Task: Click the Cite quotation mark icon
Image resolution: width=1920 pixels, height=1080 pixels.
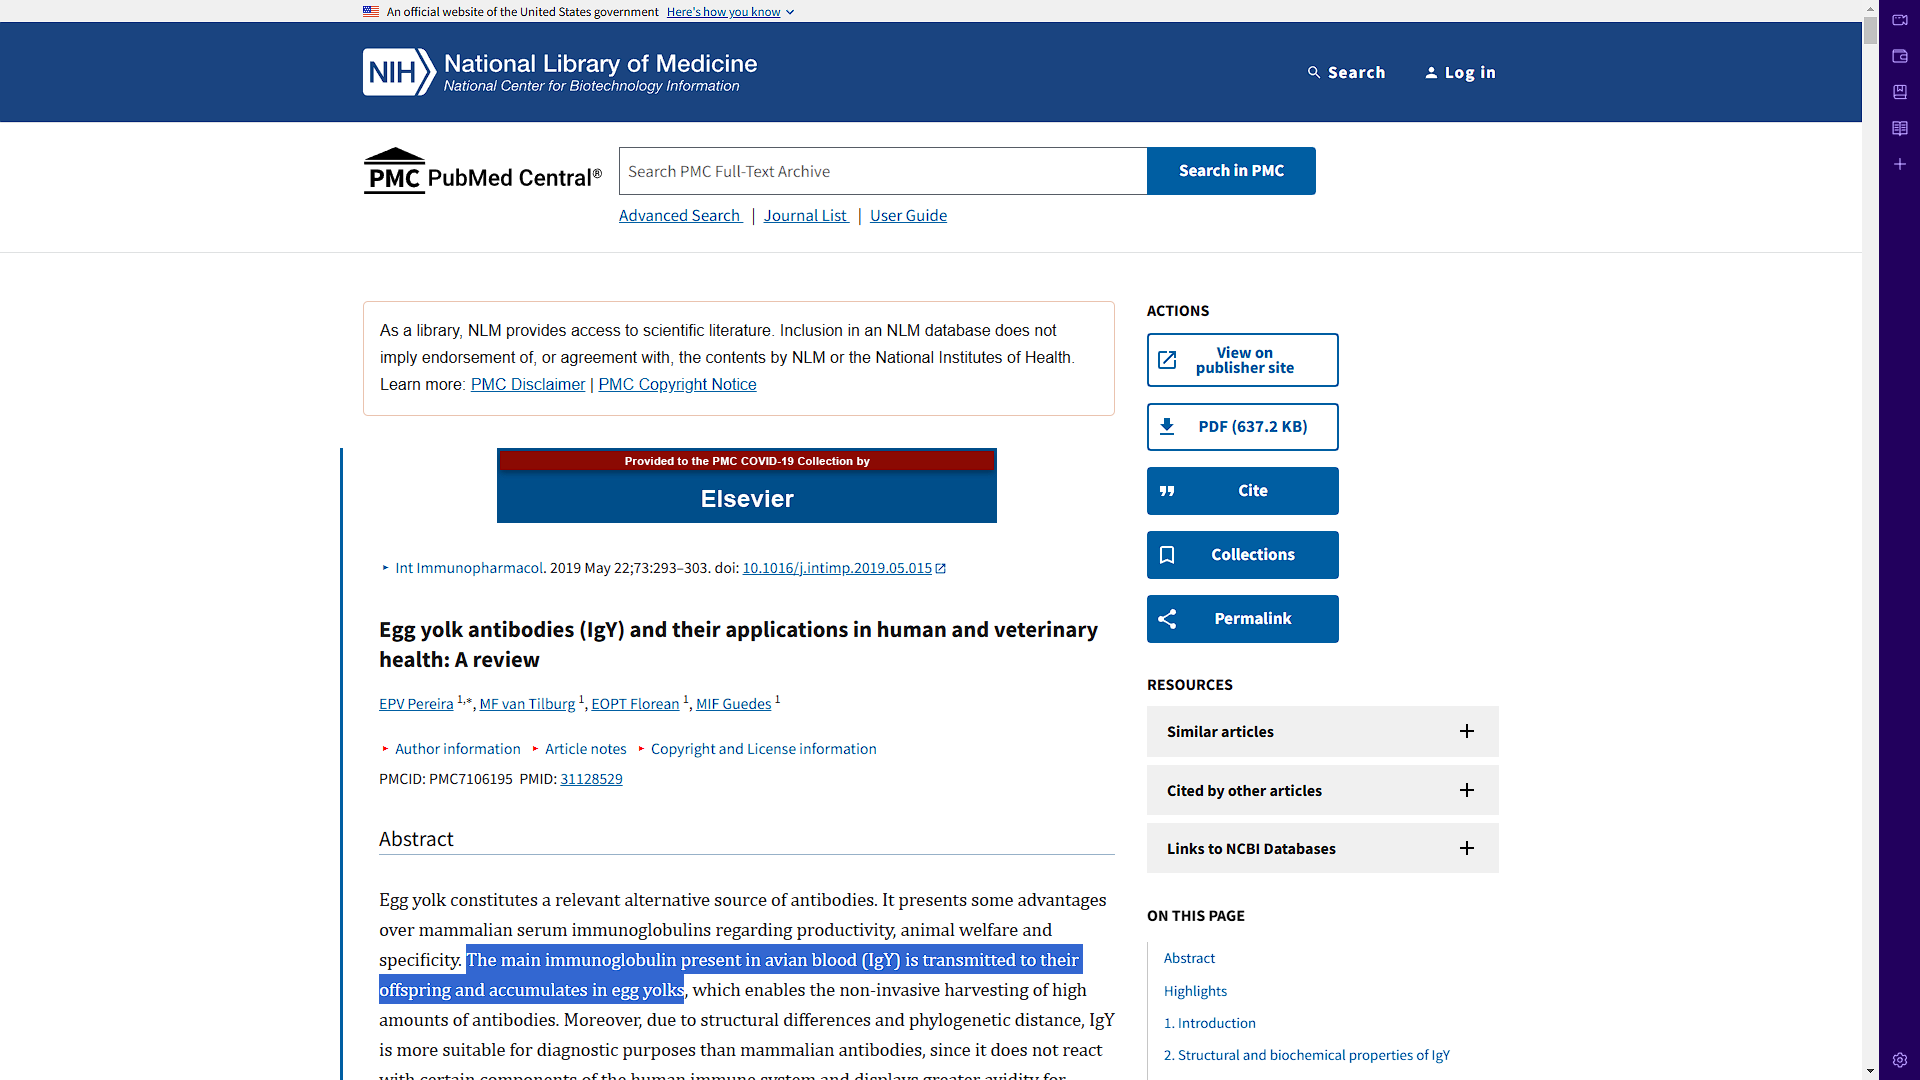Action: [x=1167, y=491]
